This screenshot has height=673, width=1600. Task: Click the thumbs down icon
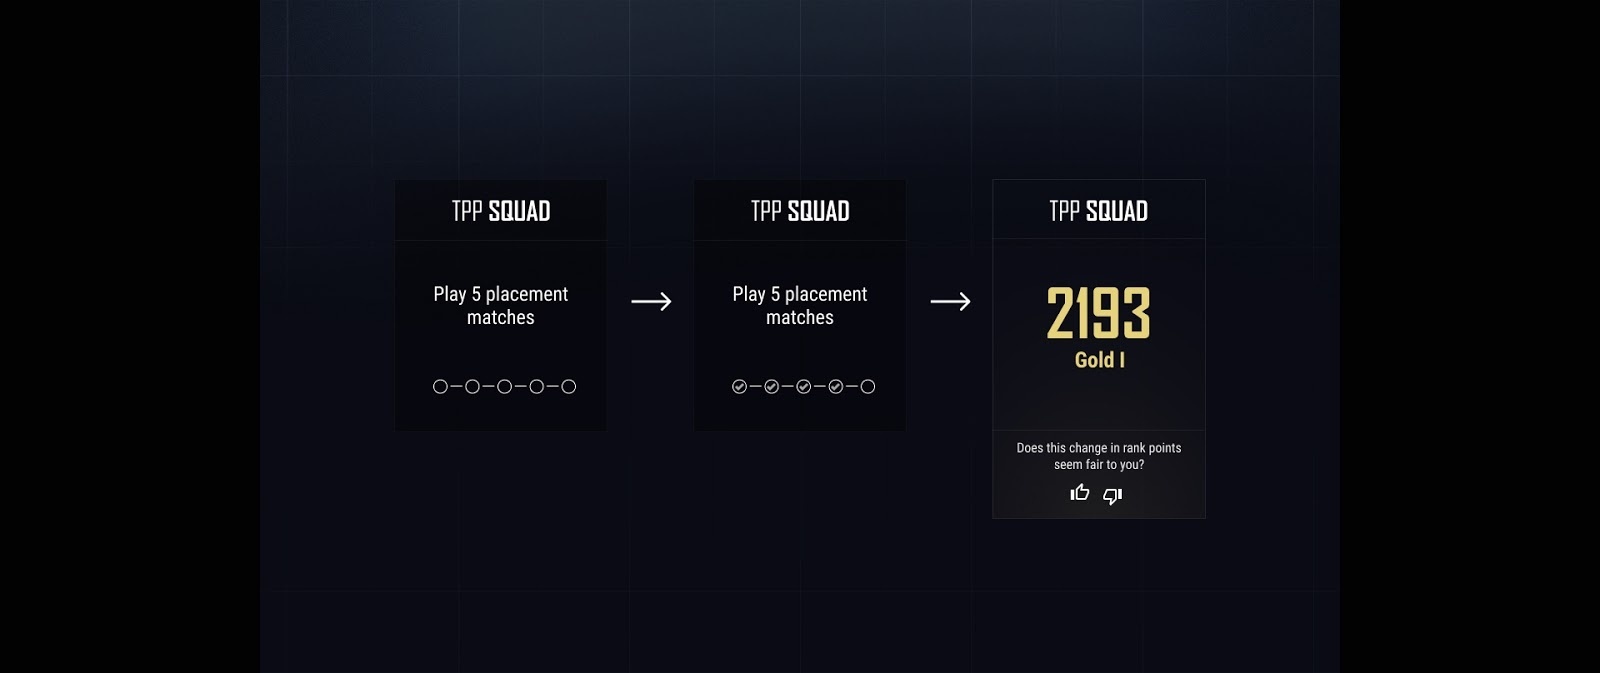click(1113, 496)
